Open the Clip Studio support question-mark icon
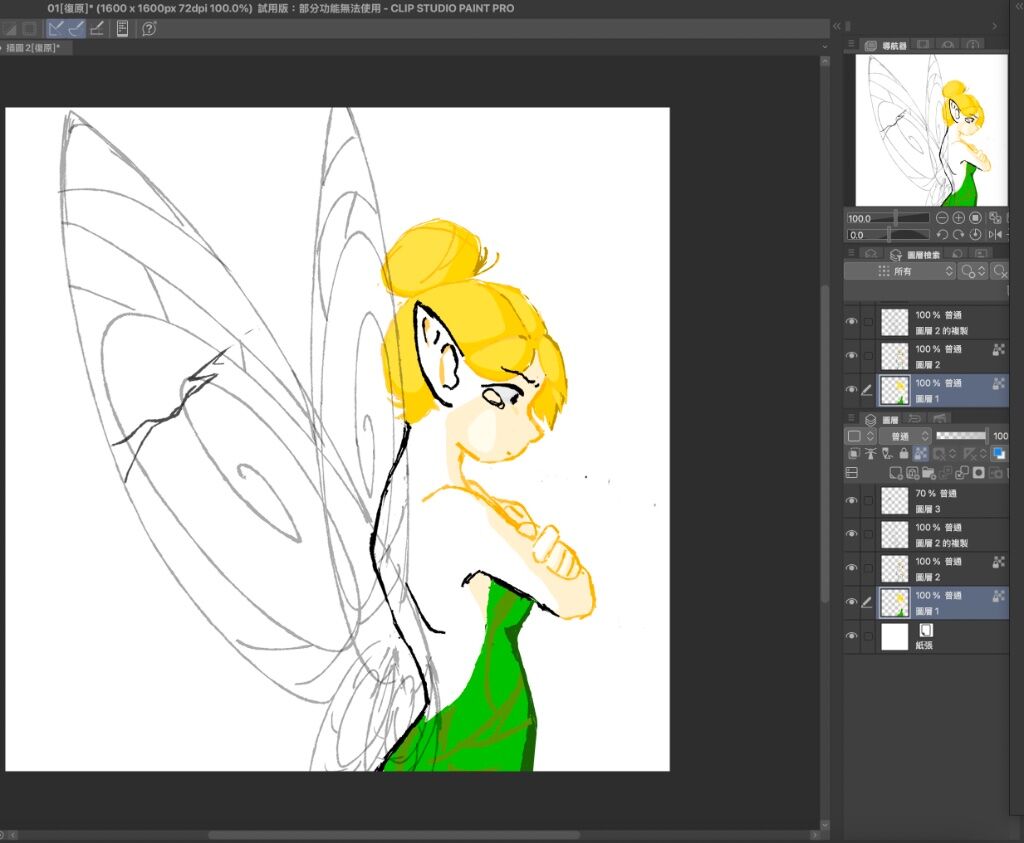The height and width of the screenshot is (843, 1024). coord(149,28)
